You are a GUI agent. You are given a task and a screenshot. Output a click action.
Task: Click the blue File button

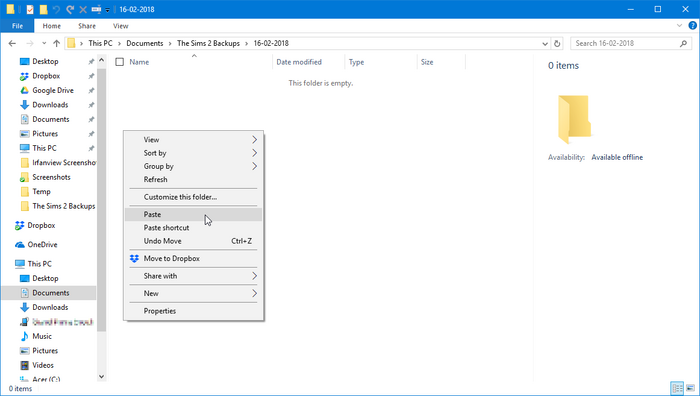click(x=17, y=26)
